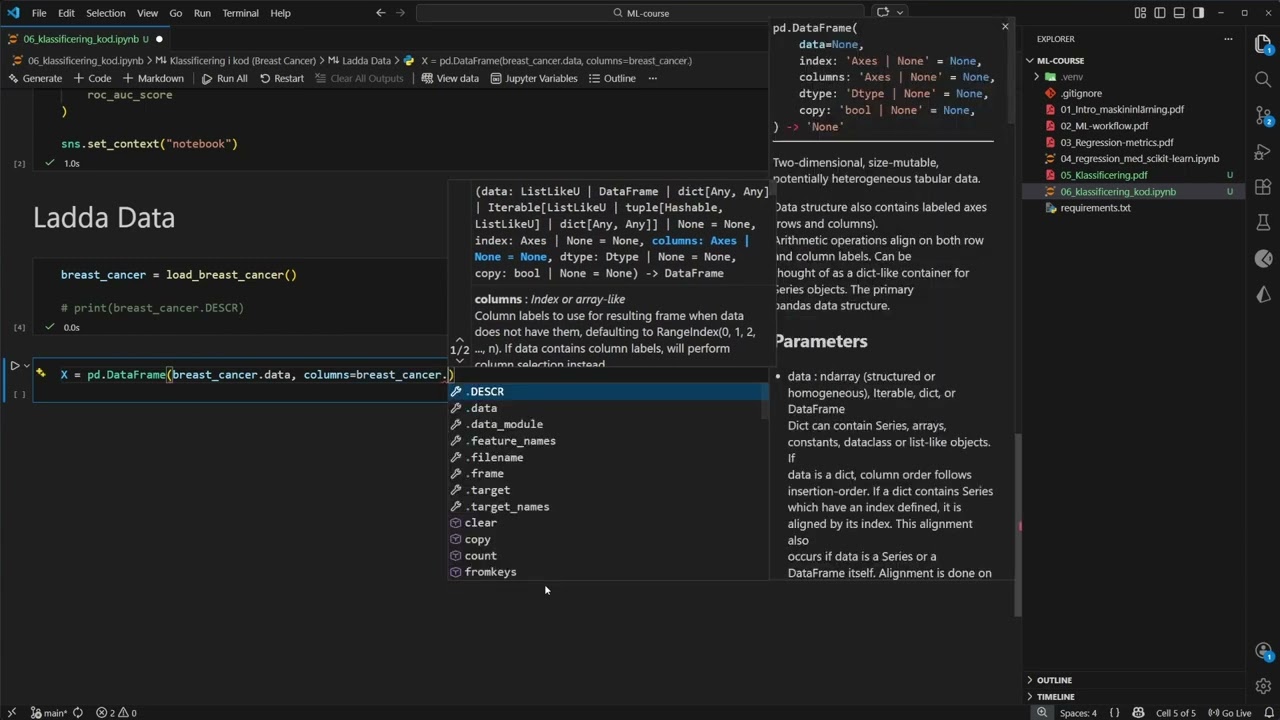Screen dimensions: 1280x720
Task: Click Run All in notebook toolbar
Action: pos(224,78)
